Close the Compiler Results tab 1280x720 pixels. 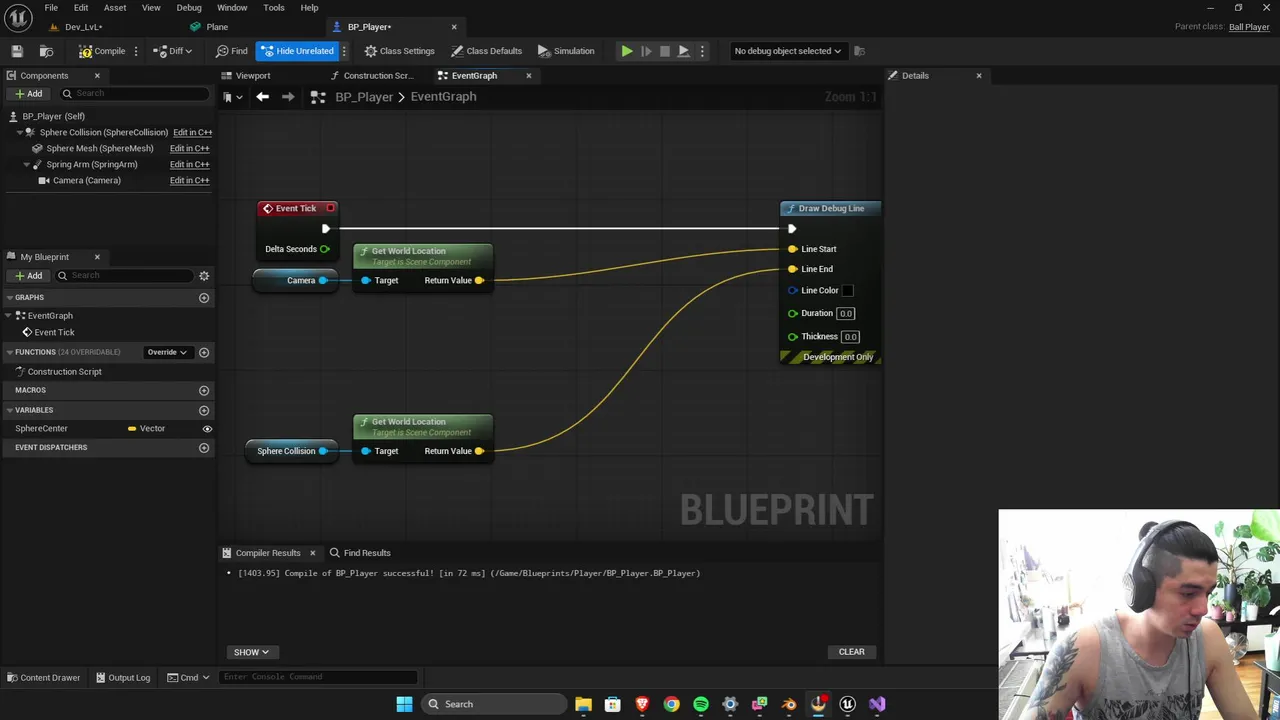[312, 553]
